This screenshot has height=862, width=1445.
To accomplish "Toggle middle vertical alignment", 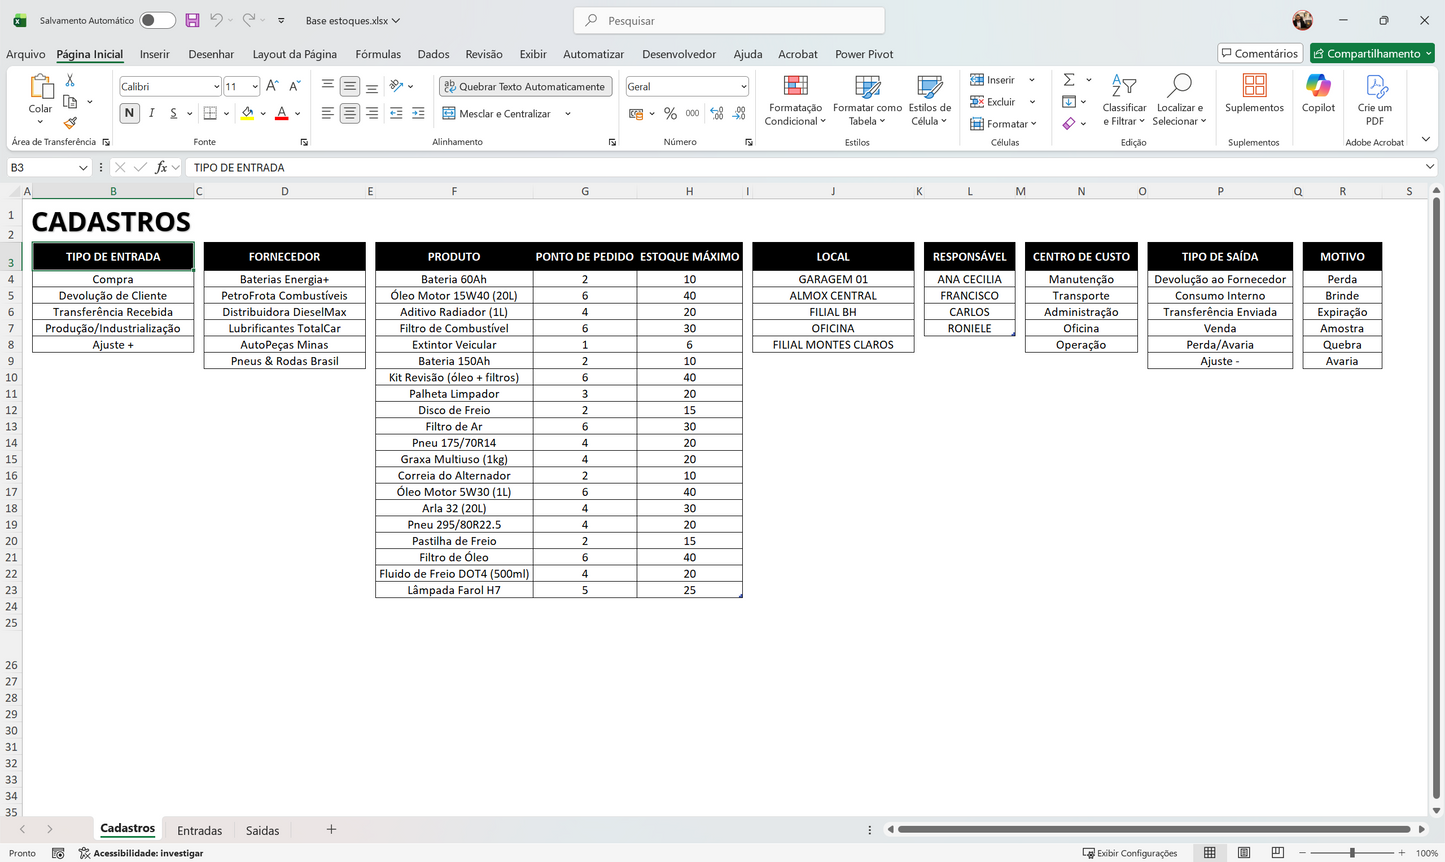I will pyautogui.click(x=349, y=87).
